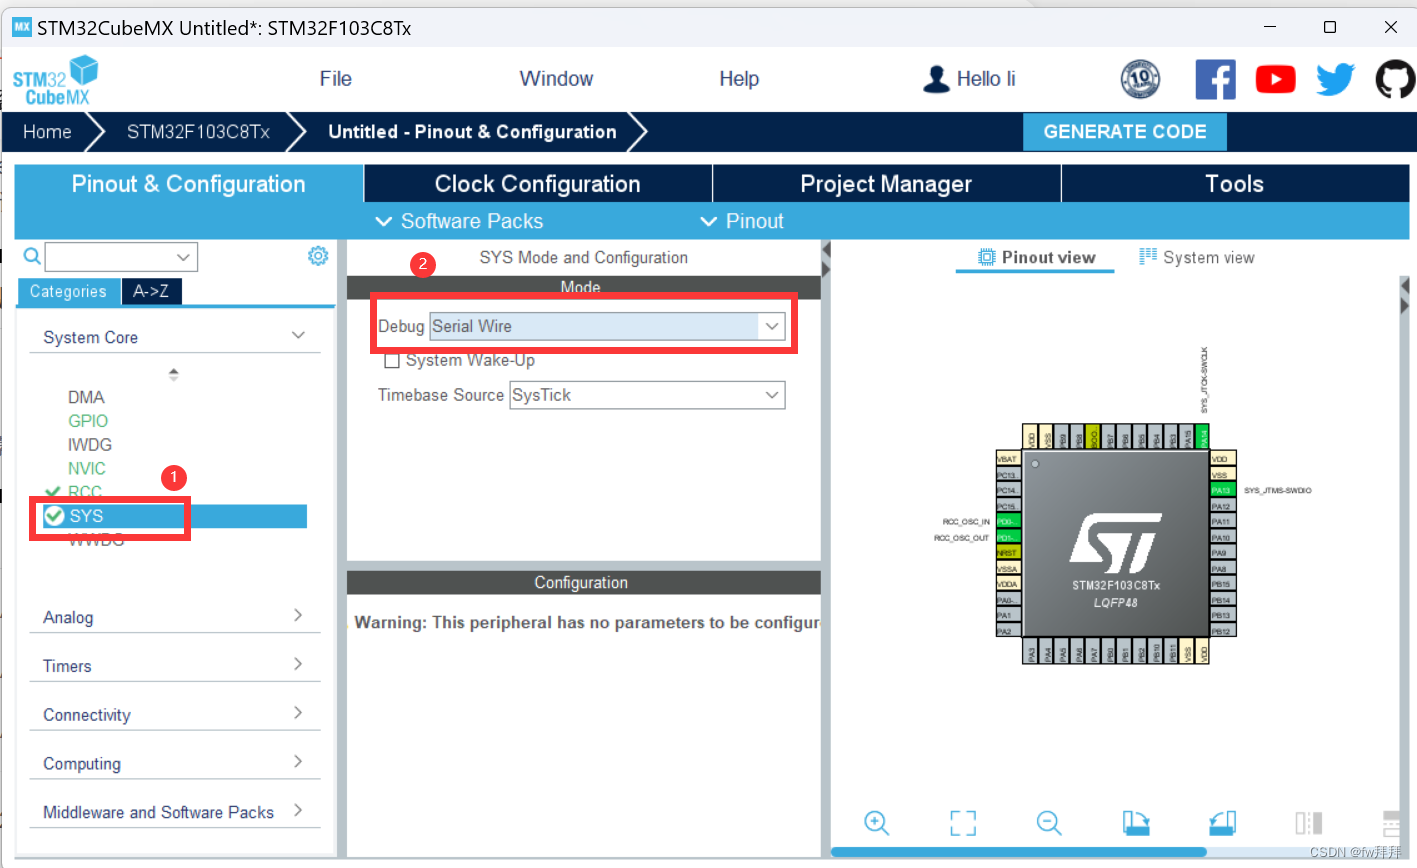This screenshot has height=868, width=1417.
Task: Go to Home in the breadcrumb
Action: tap(47, 132)
